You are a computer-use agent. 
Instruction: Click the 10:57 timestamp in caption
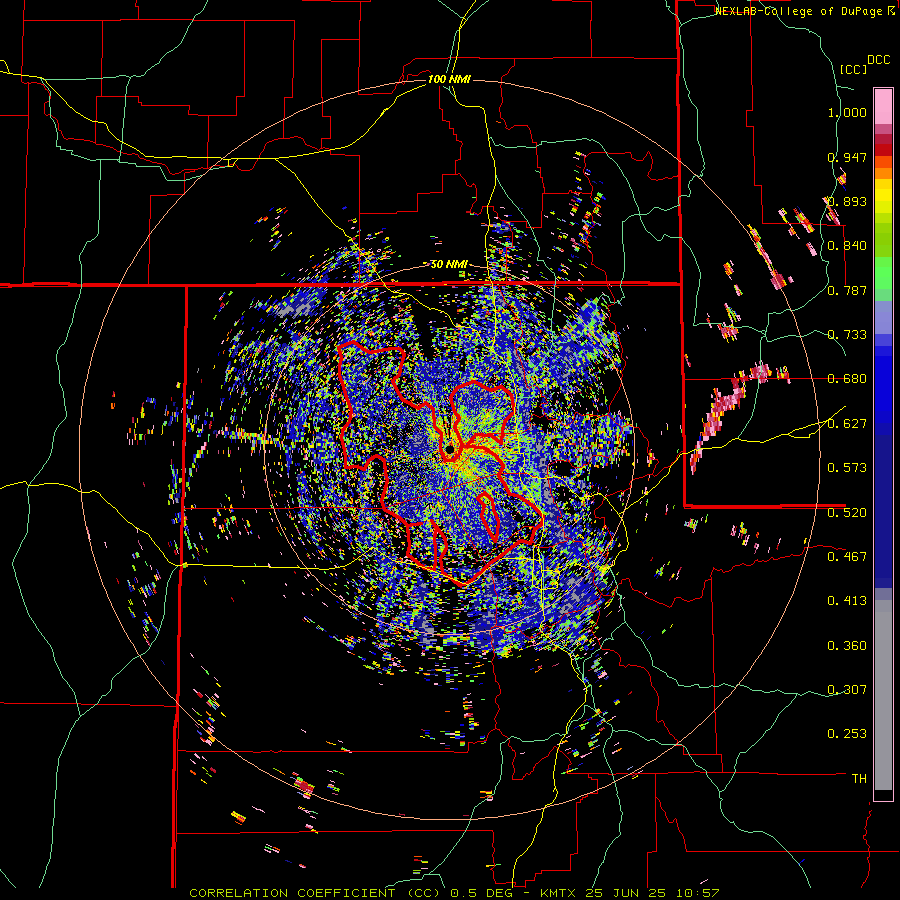[x=700, y=893]
